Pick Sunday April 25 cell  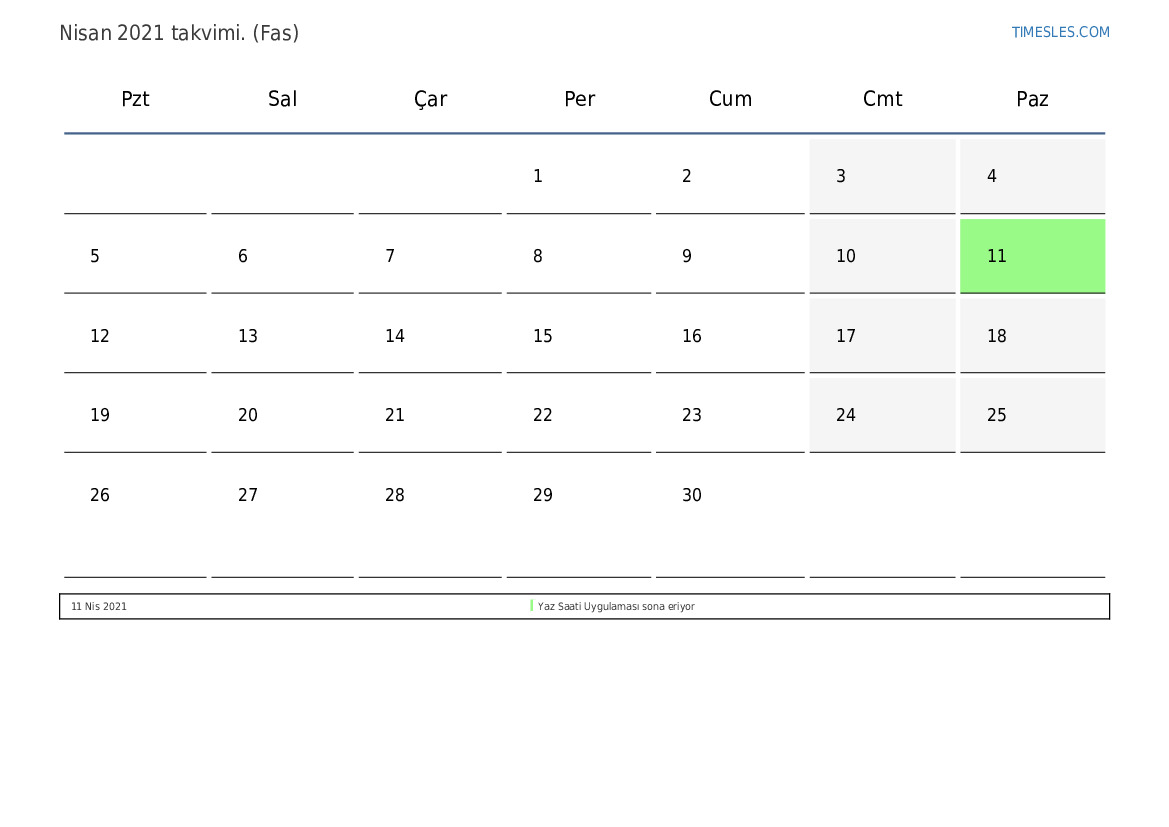1033,415
